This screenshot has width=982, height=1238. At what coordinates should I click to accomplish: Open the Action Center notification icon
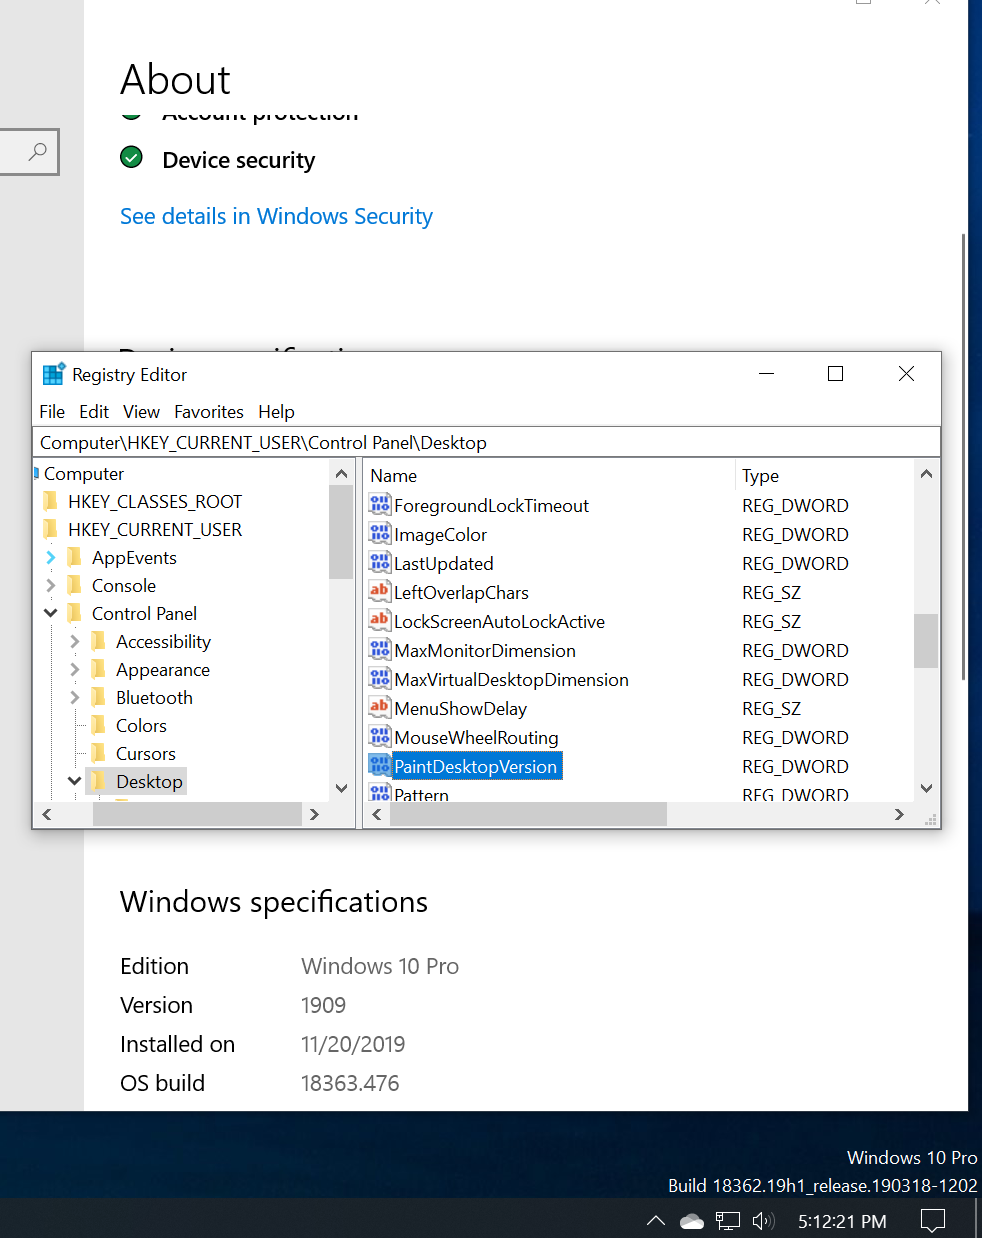coord(933,1220)
